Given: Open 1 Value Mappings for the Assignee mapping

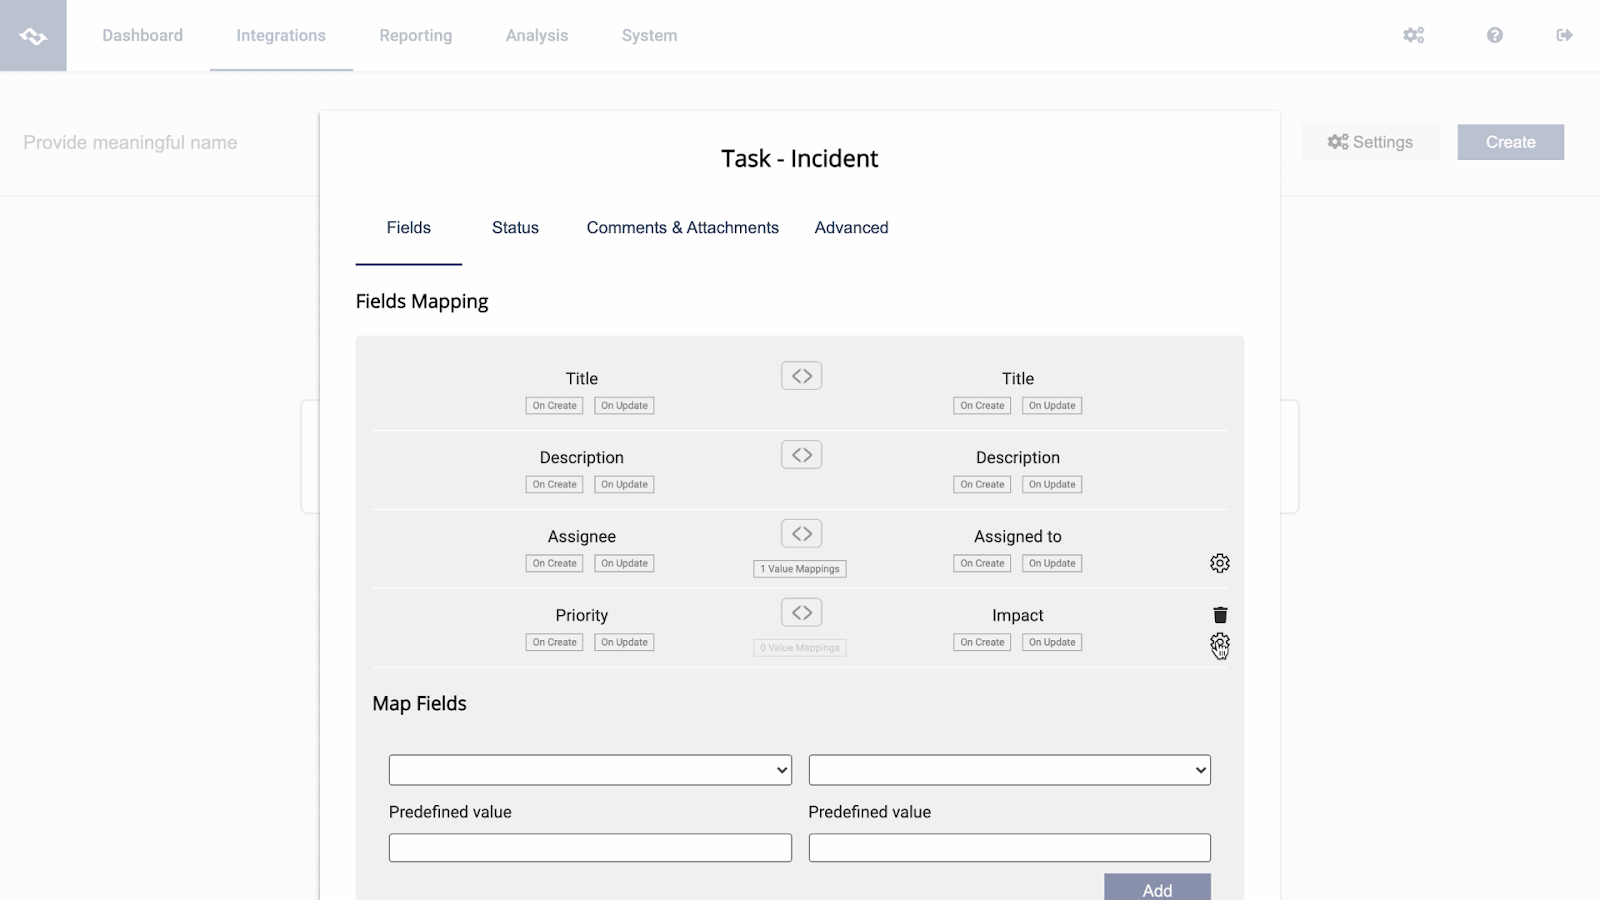Looking at the screenshot, I should pos(799,568).
